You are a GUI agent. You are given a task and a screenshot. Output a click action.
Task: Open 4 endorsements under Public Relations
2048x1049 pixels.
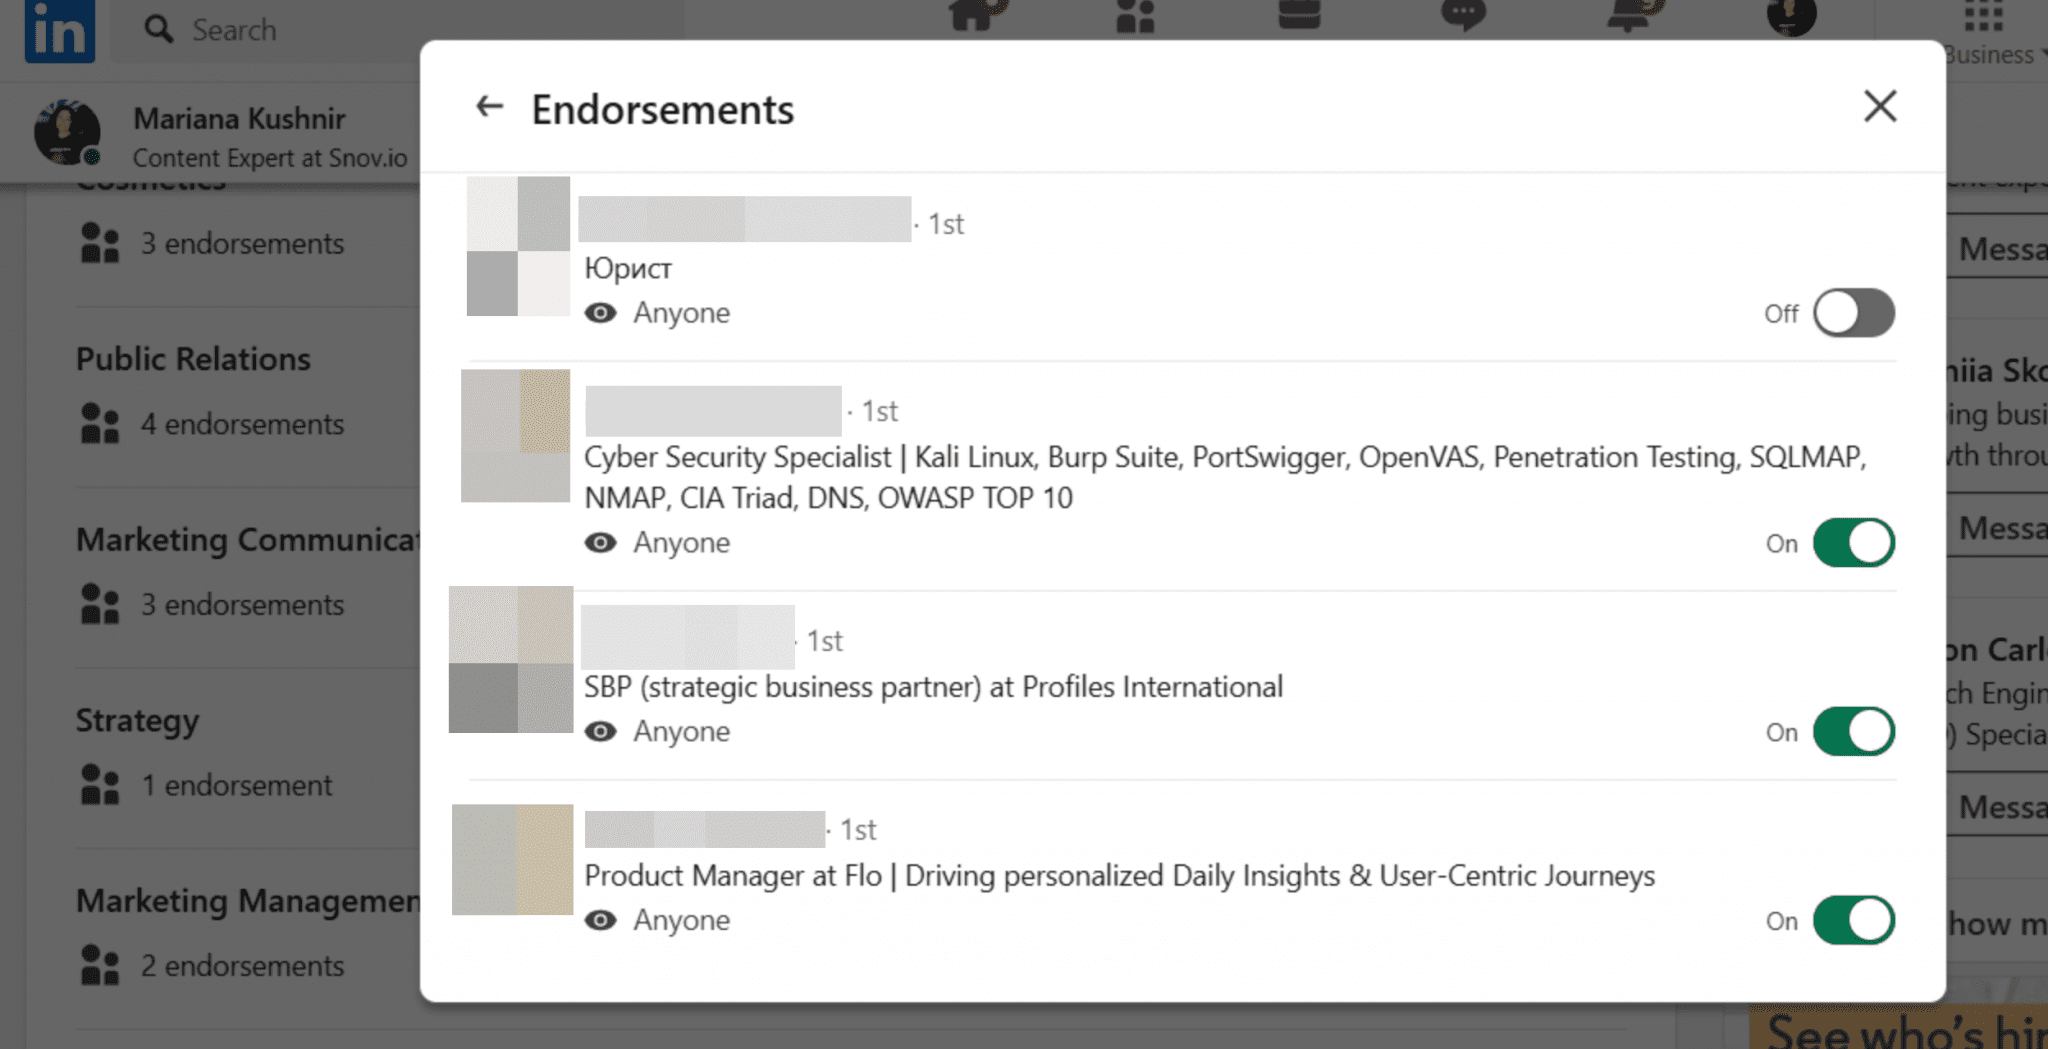tap(243, 424)
